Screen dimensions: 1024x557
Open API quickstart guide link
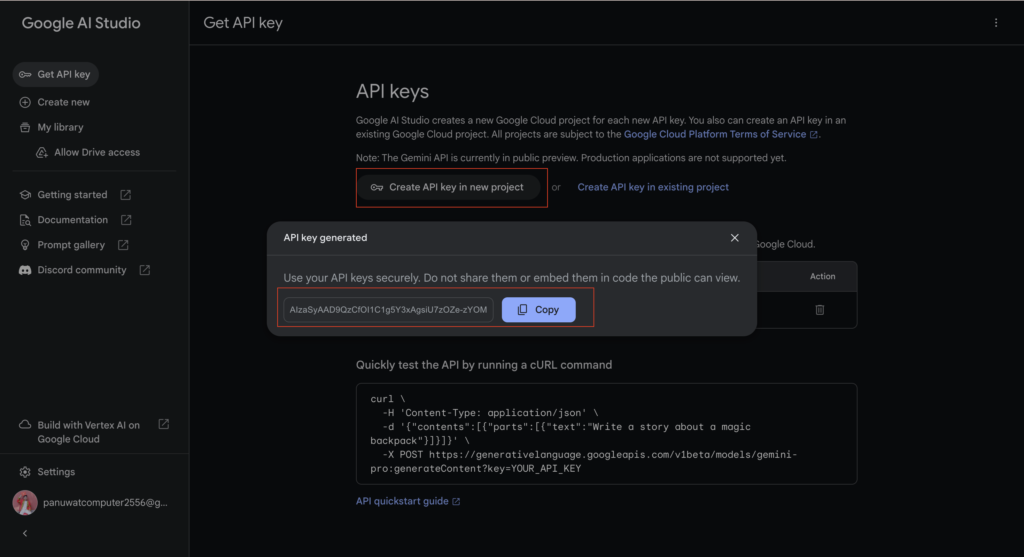(x=402, y=501)
